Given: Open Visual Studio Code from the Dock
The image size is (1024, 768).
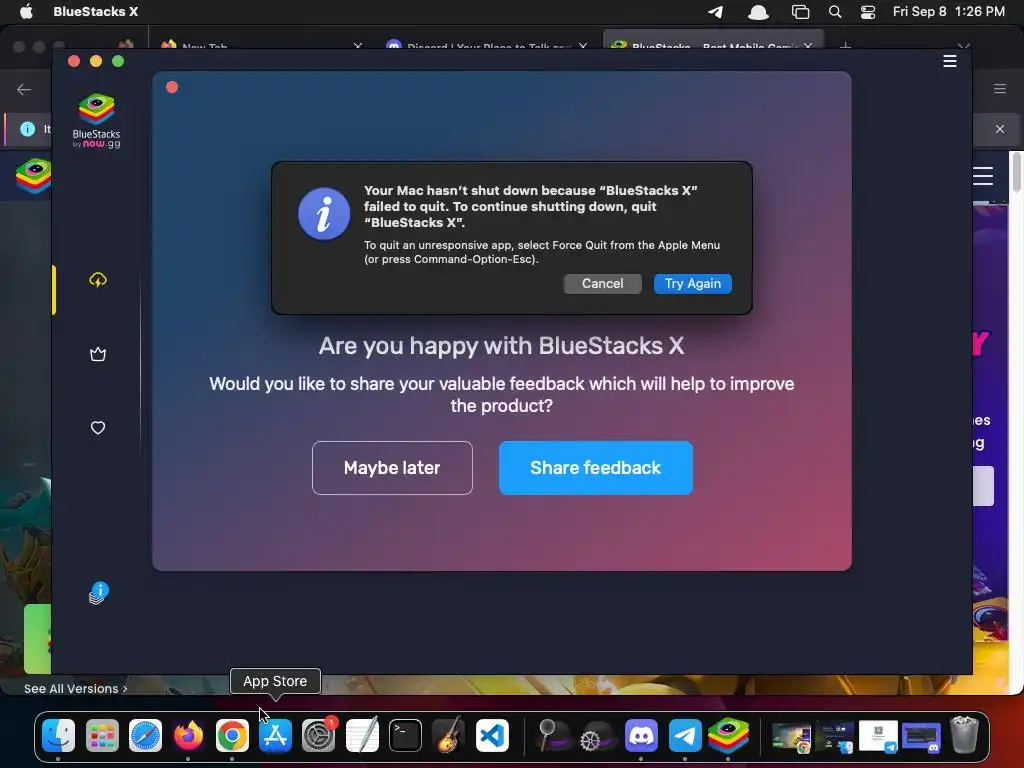Looking at the screenshot, I should 492,736.
